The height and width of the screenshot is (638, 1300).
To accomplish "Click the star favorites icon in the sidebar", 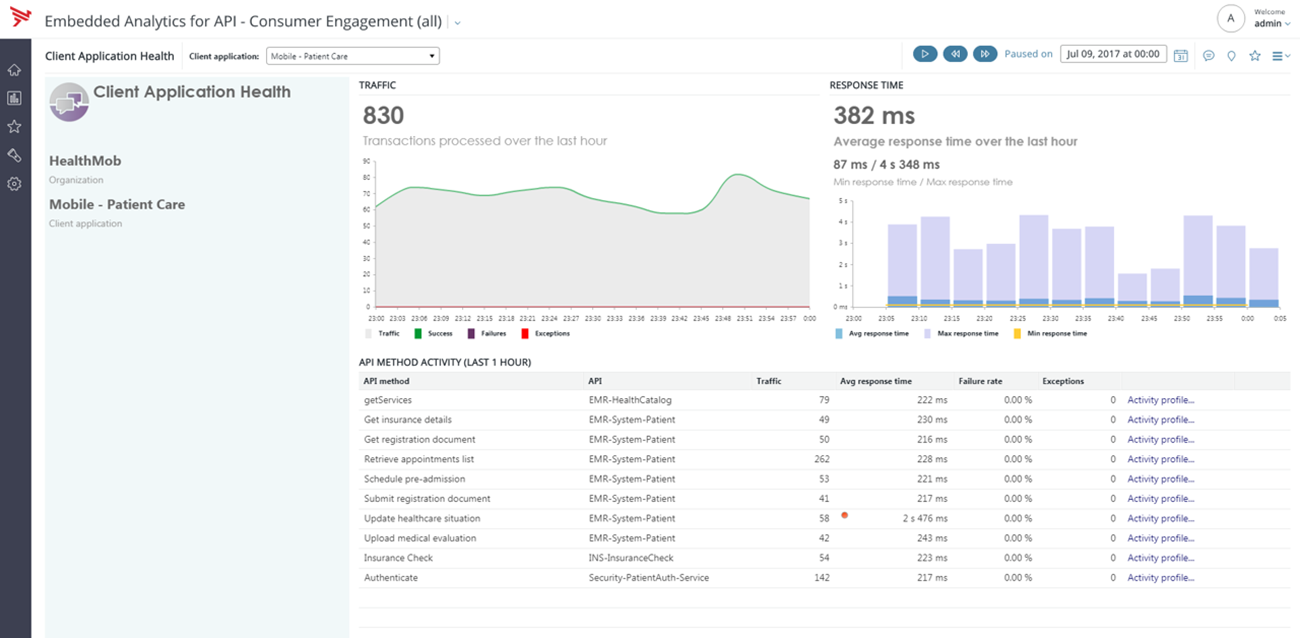I will [14, 126].
